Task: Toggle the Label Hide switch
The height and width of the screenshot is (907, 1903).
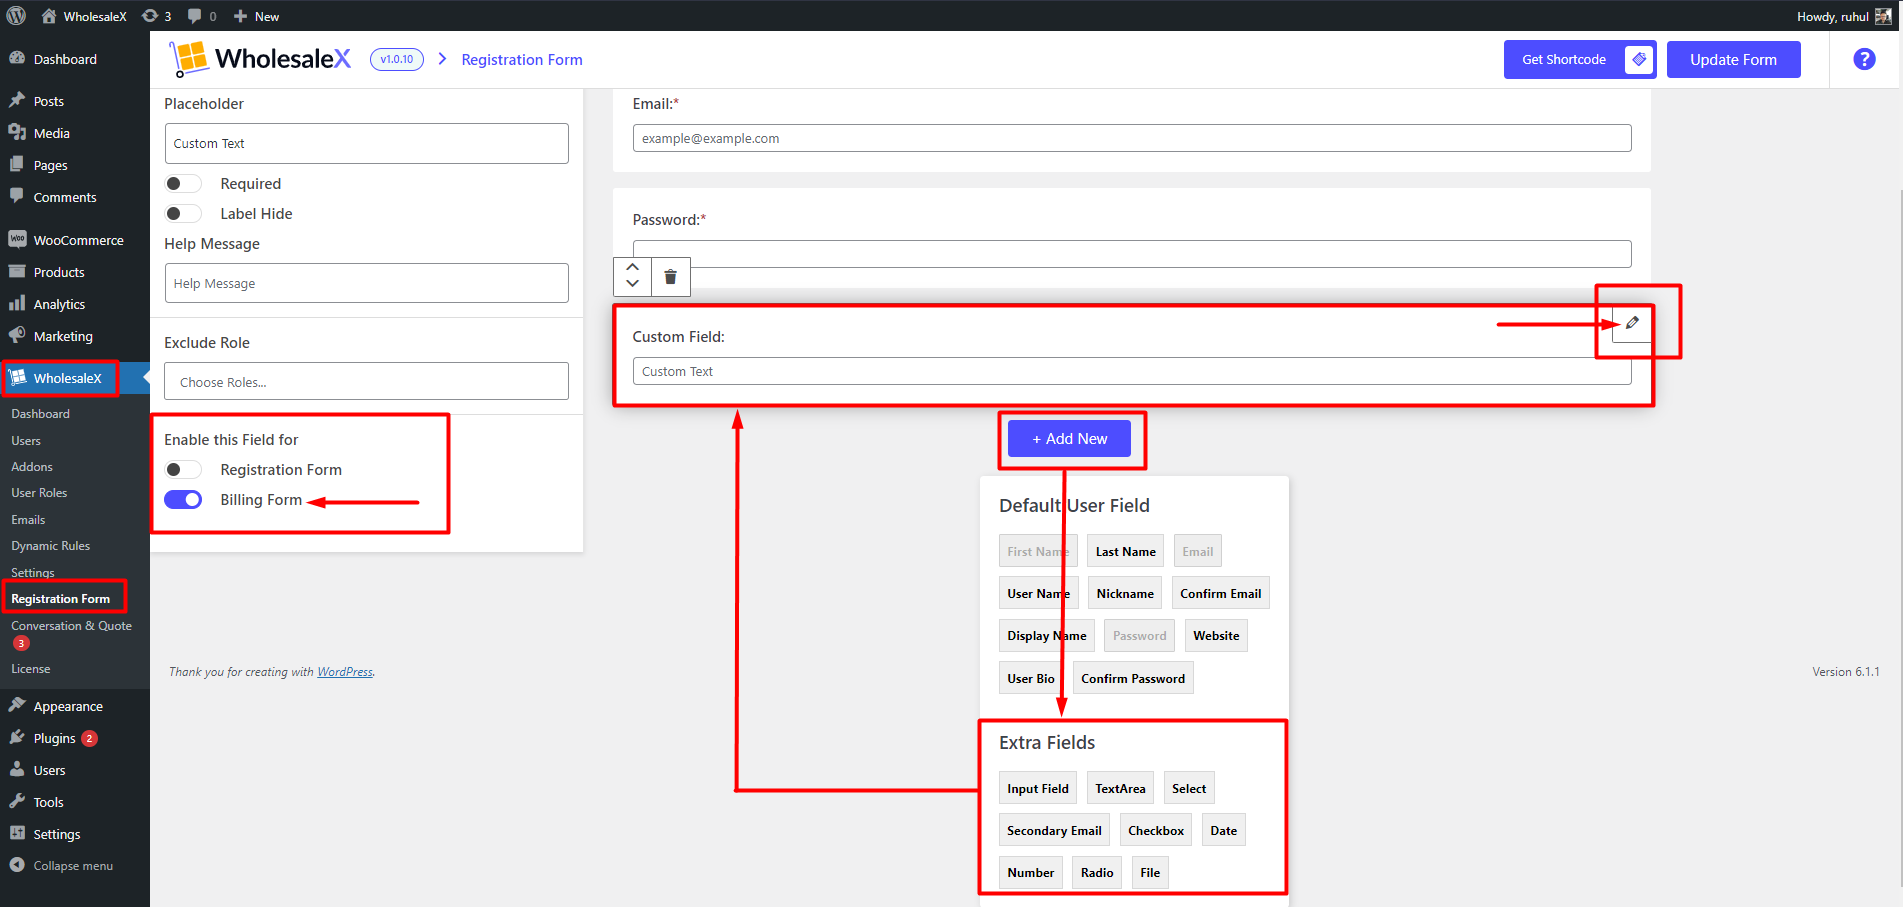Action: click(x=183, y=214)
